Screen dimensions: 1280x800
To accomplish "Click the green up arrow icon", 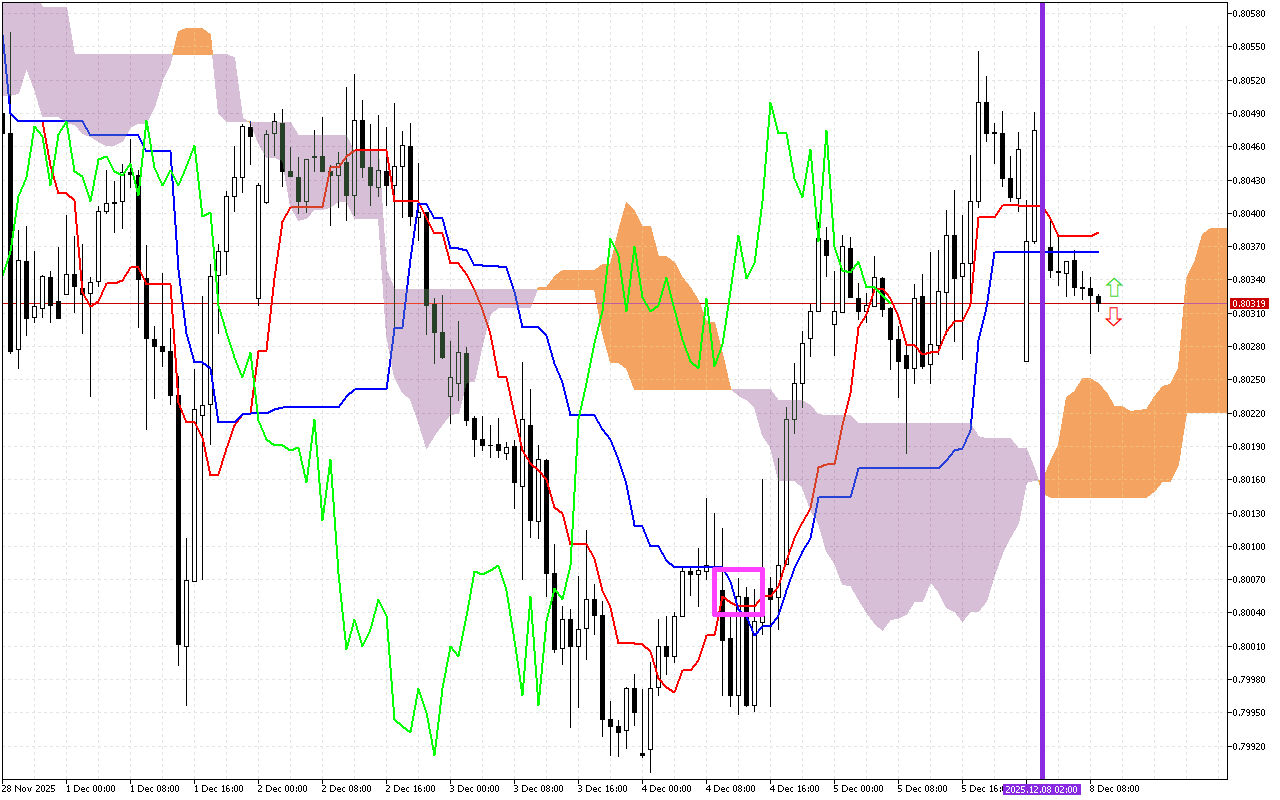I will click(1114, 288).
